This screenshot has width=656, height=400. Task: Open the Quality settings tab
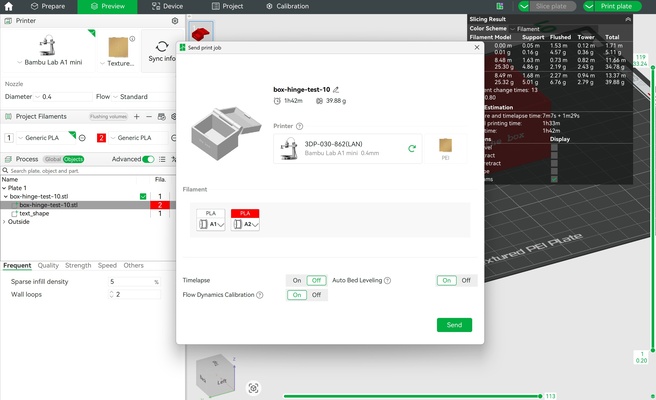point(48,265)
